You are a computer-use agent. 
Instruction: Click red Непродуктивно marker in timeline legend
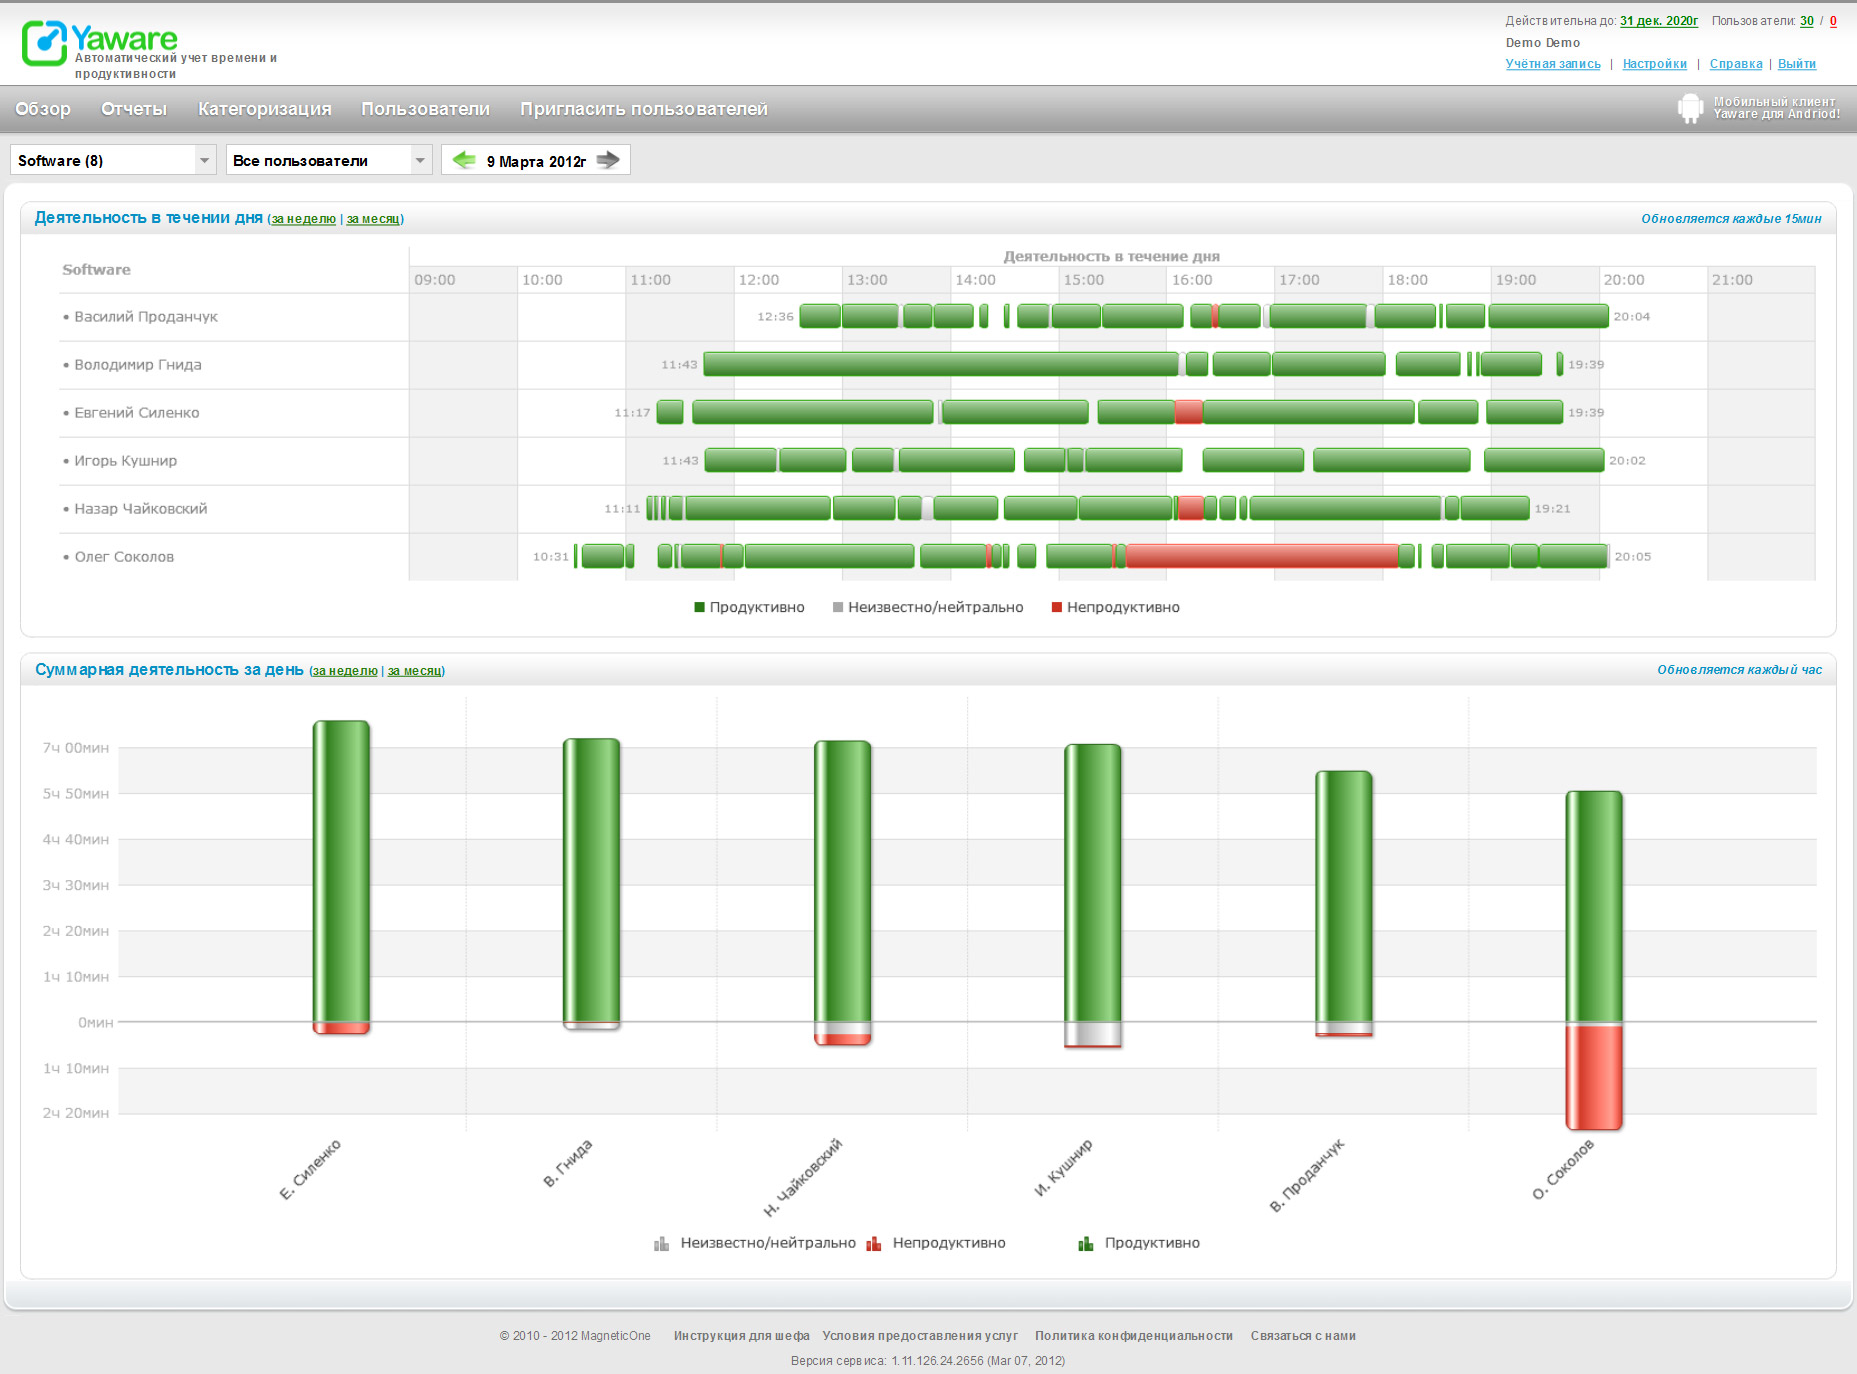[1056, 607]
